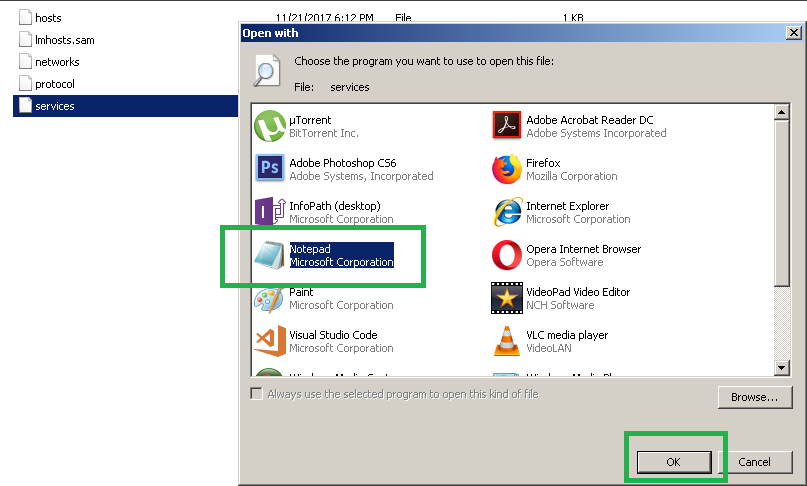Select the 'networks' file name

click(57, 62)
